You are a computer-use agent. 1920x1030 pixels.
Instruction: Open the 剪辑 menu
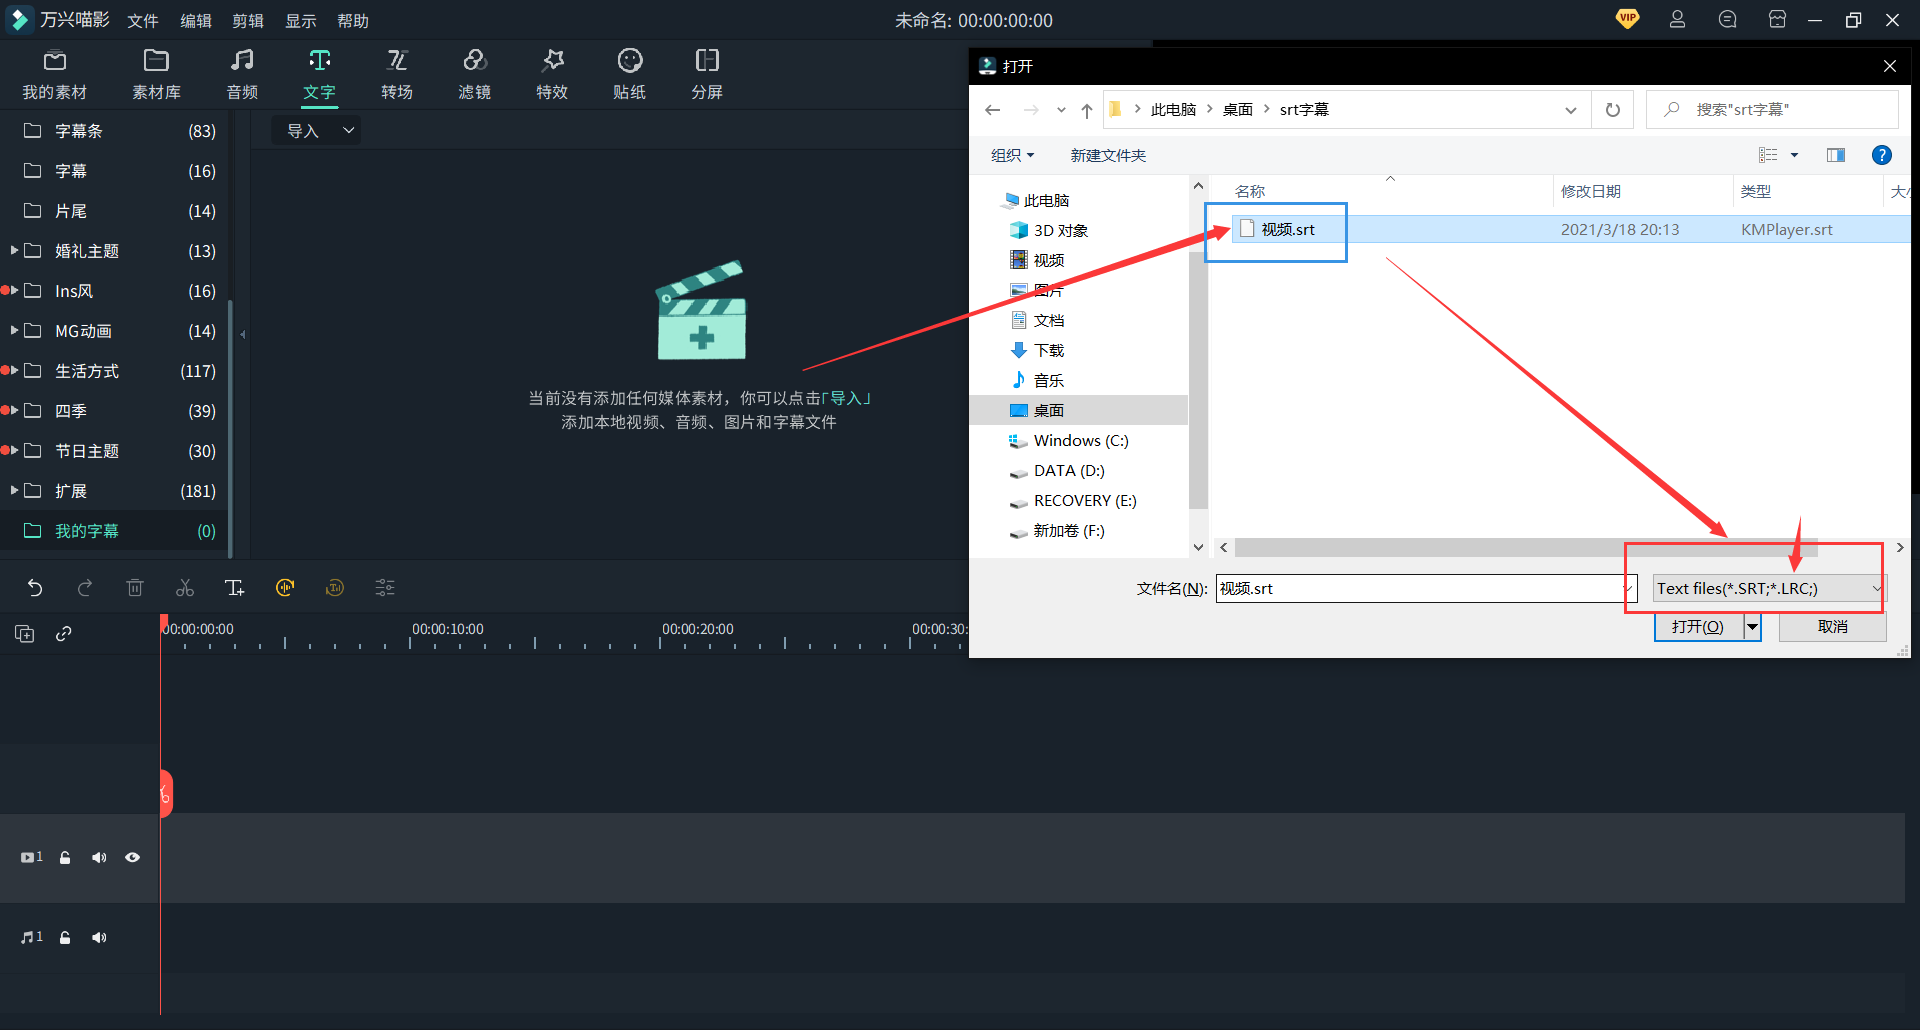pos(247,21)
